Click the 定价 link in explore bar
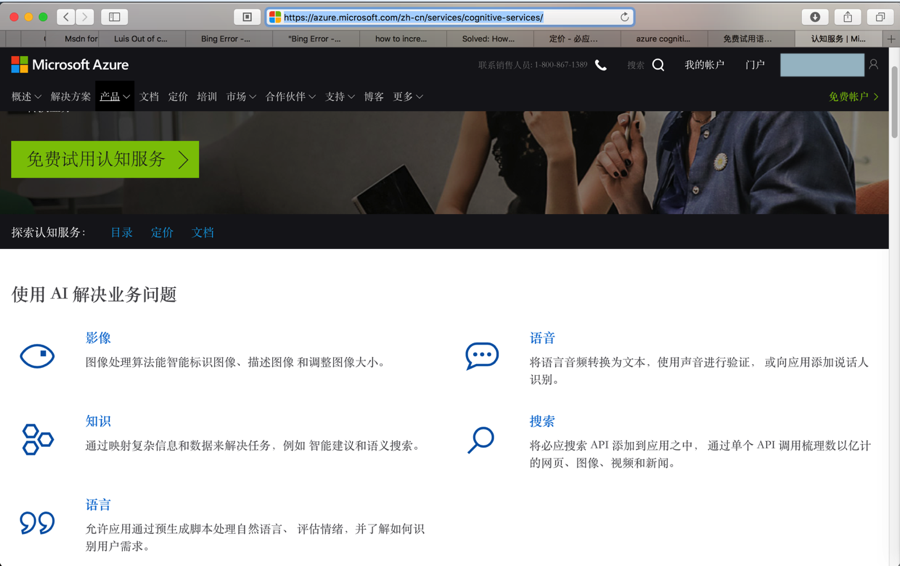Image resolution: width=900 pixels, height=566 pixels. tap(162, 232)
